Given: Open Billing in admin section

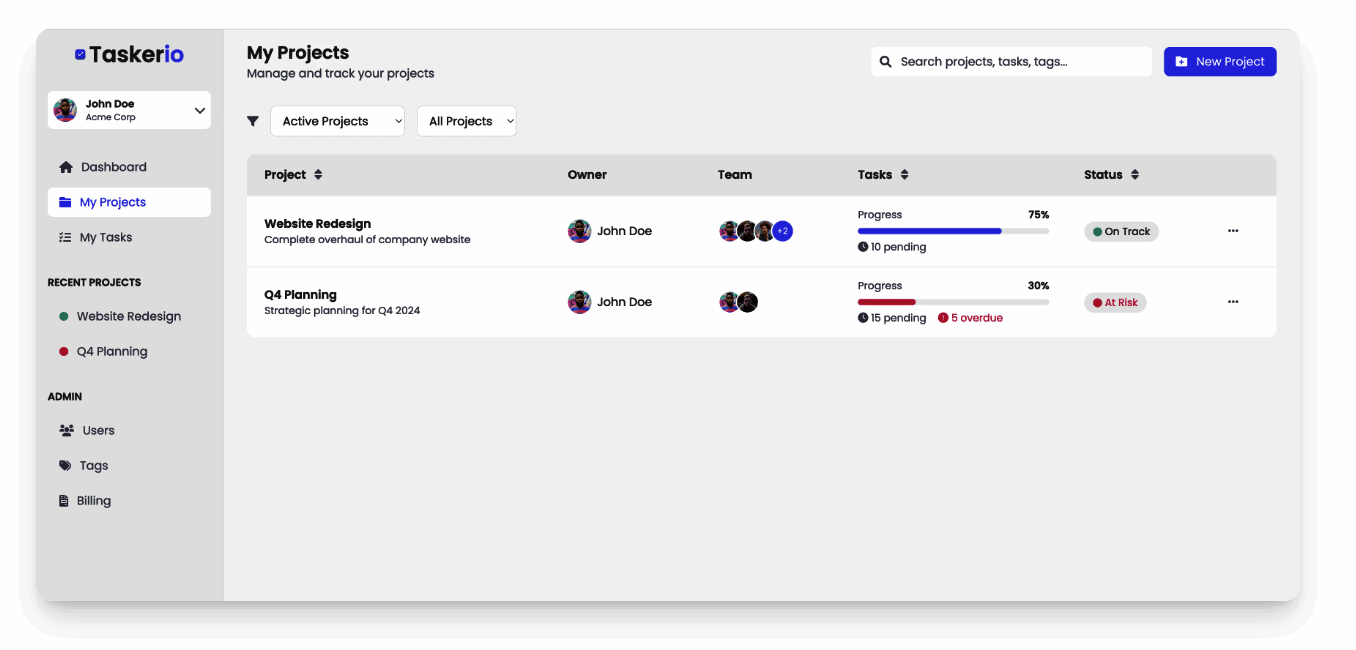Looking at the screenshot, I should pos(93,501).
